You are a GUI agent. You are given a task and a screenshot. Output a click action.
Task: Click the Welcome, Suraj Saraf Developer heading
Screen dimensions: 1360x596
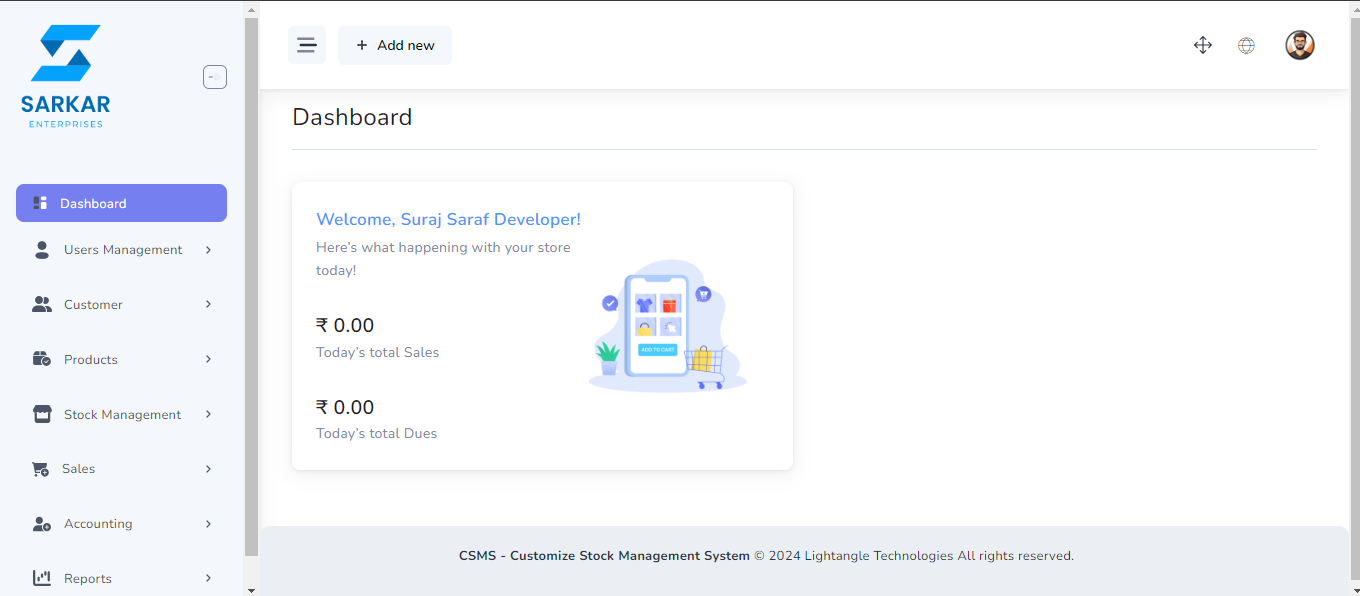448,219
